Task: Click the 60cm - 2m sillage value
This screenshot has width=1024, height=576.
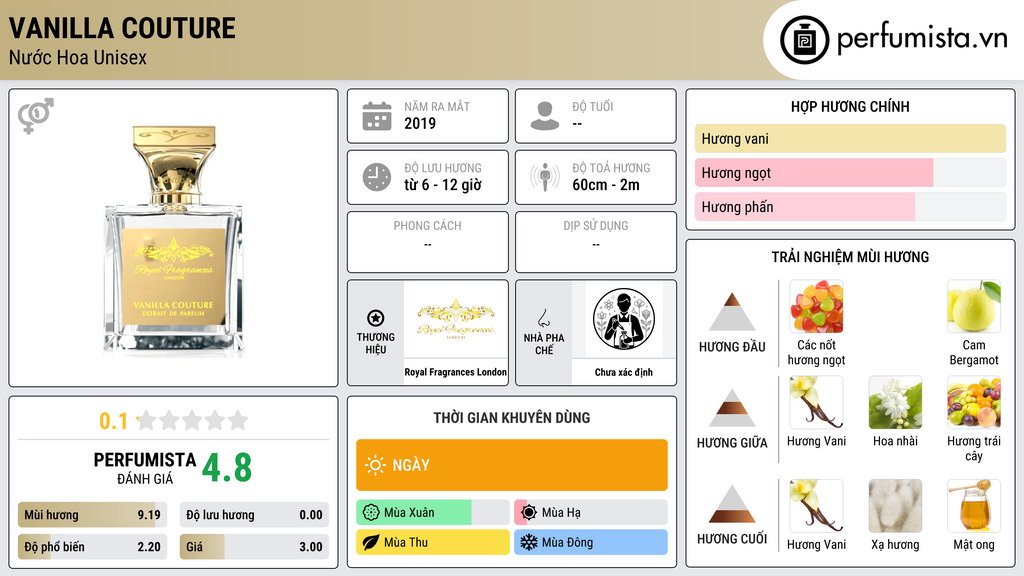Action: (x=606, y=185)
